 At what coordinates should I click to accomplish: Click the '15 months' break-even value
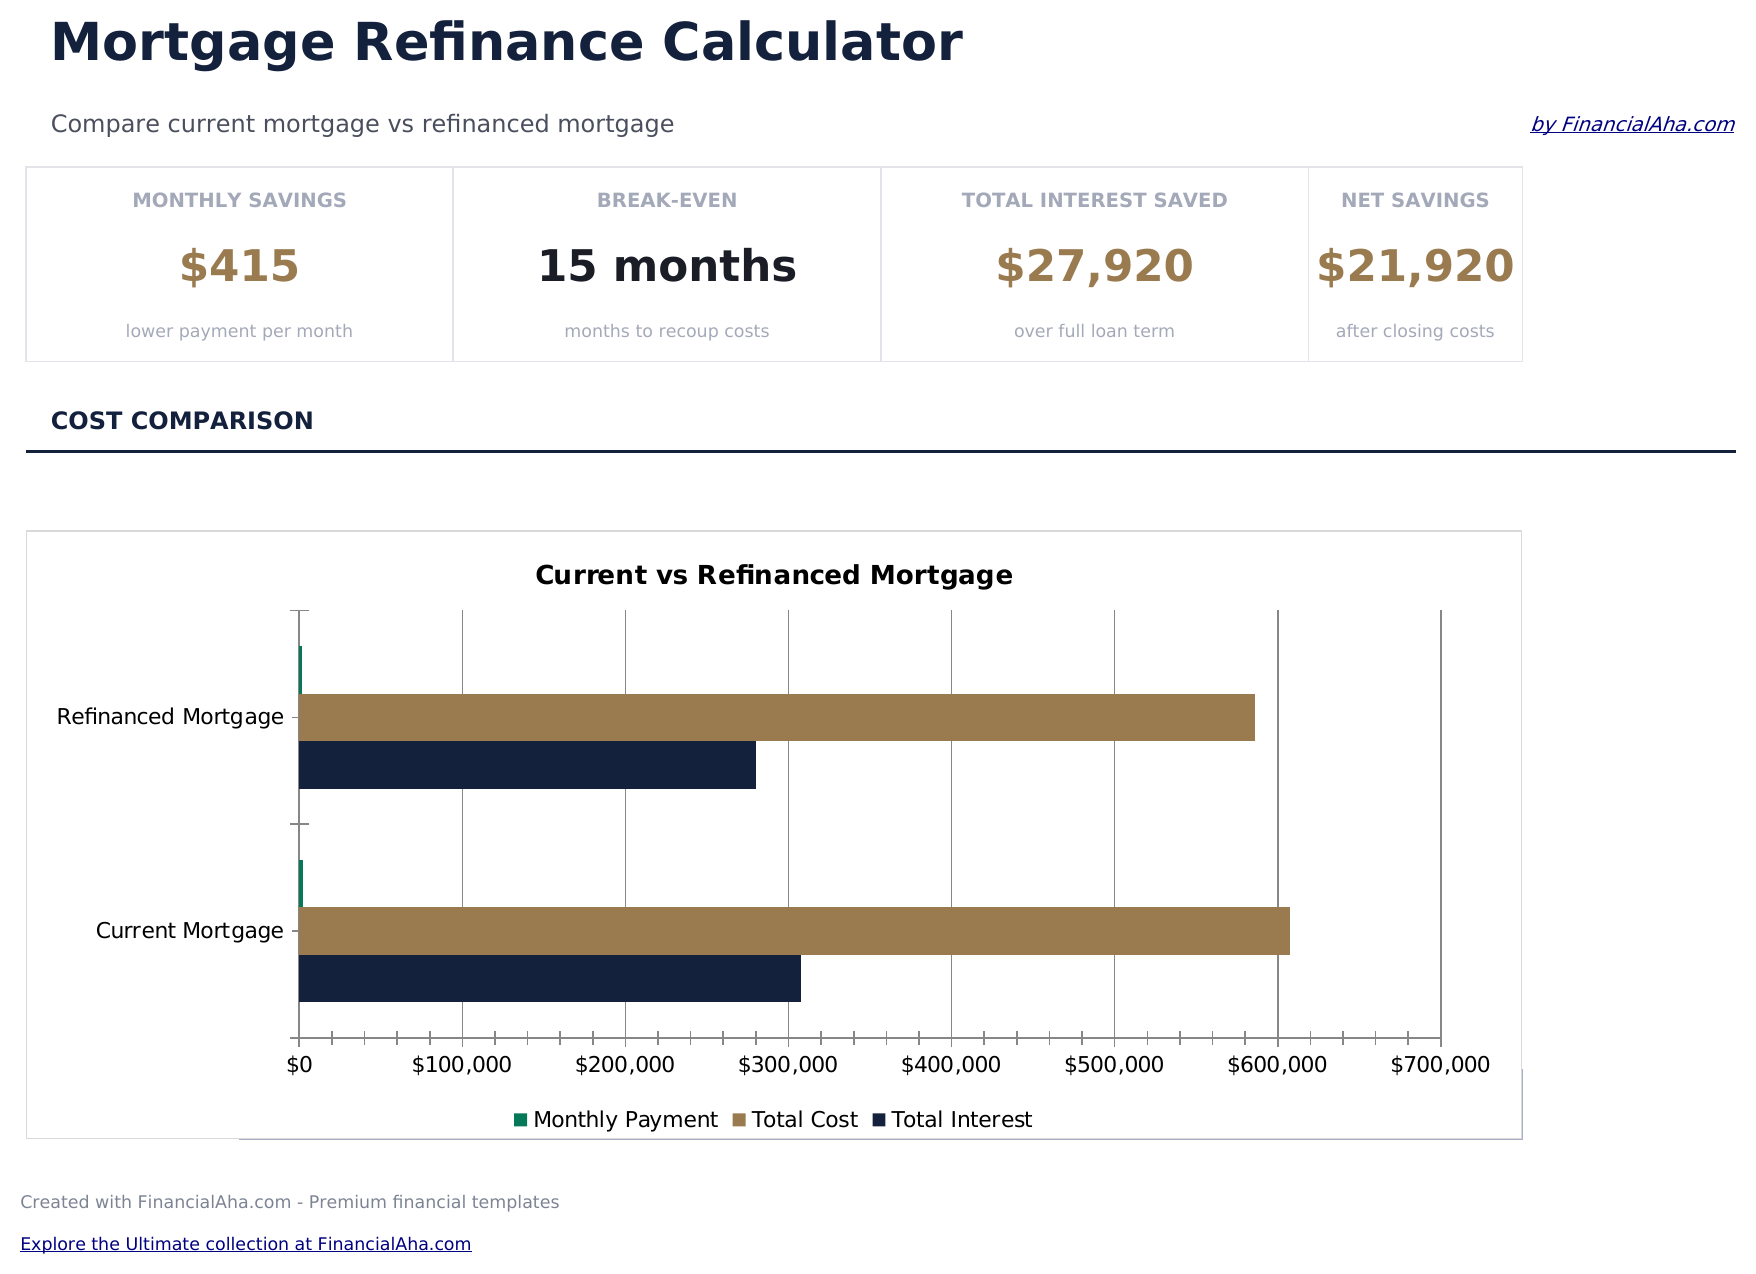666,267
